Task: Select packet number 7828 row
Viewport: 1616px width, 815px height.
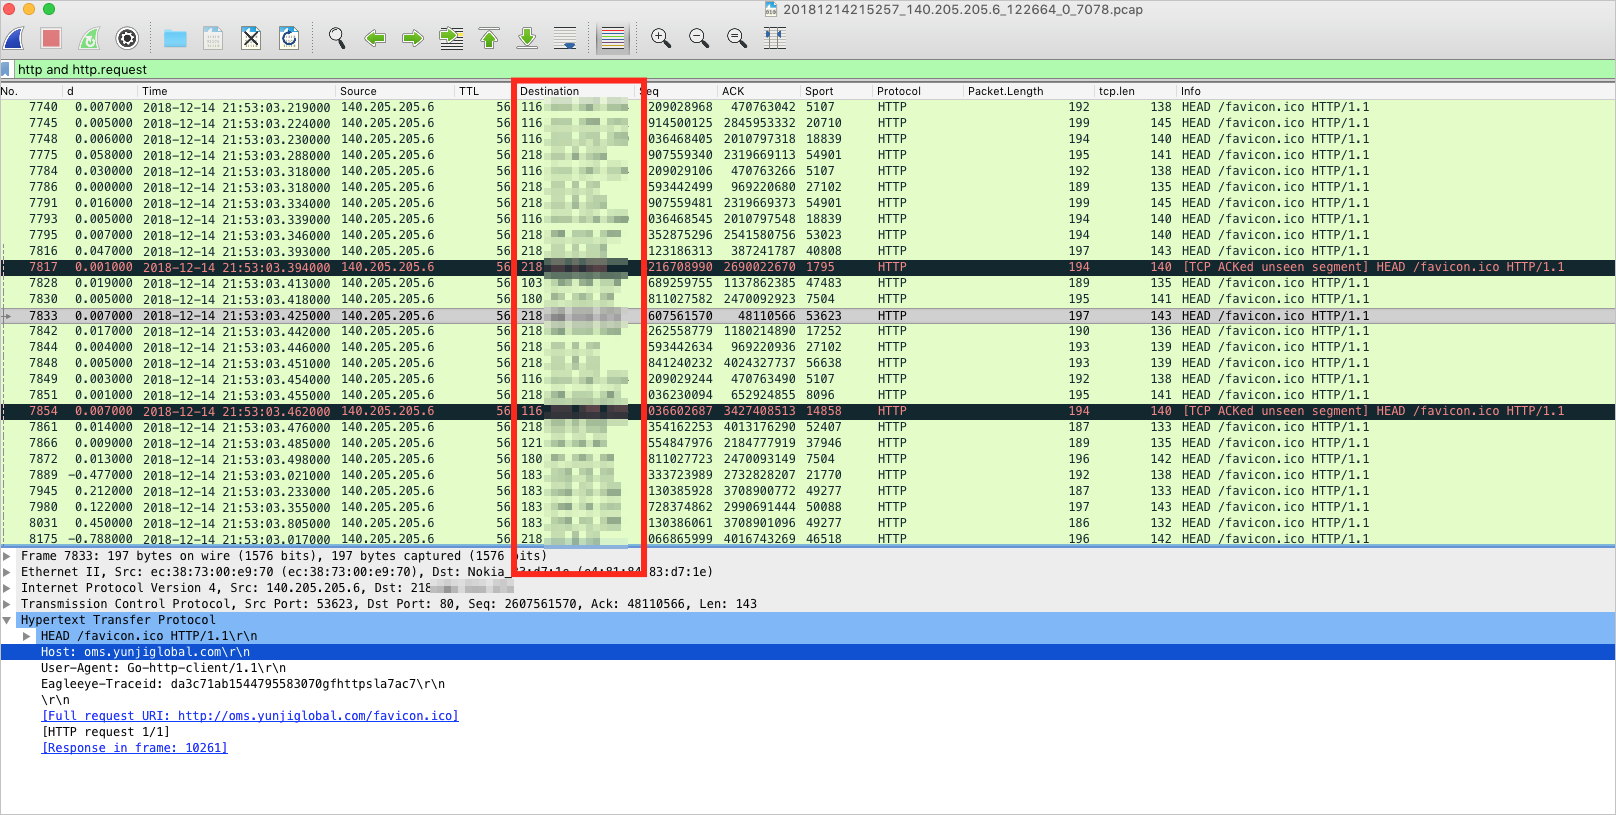Action: click(x=808, y=283)
